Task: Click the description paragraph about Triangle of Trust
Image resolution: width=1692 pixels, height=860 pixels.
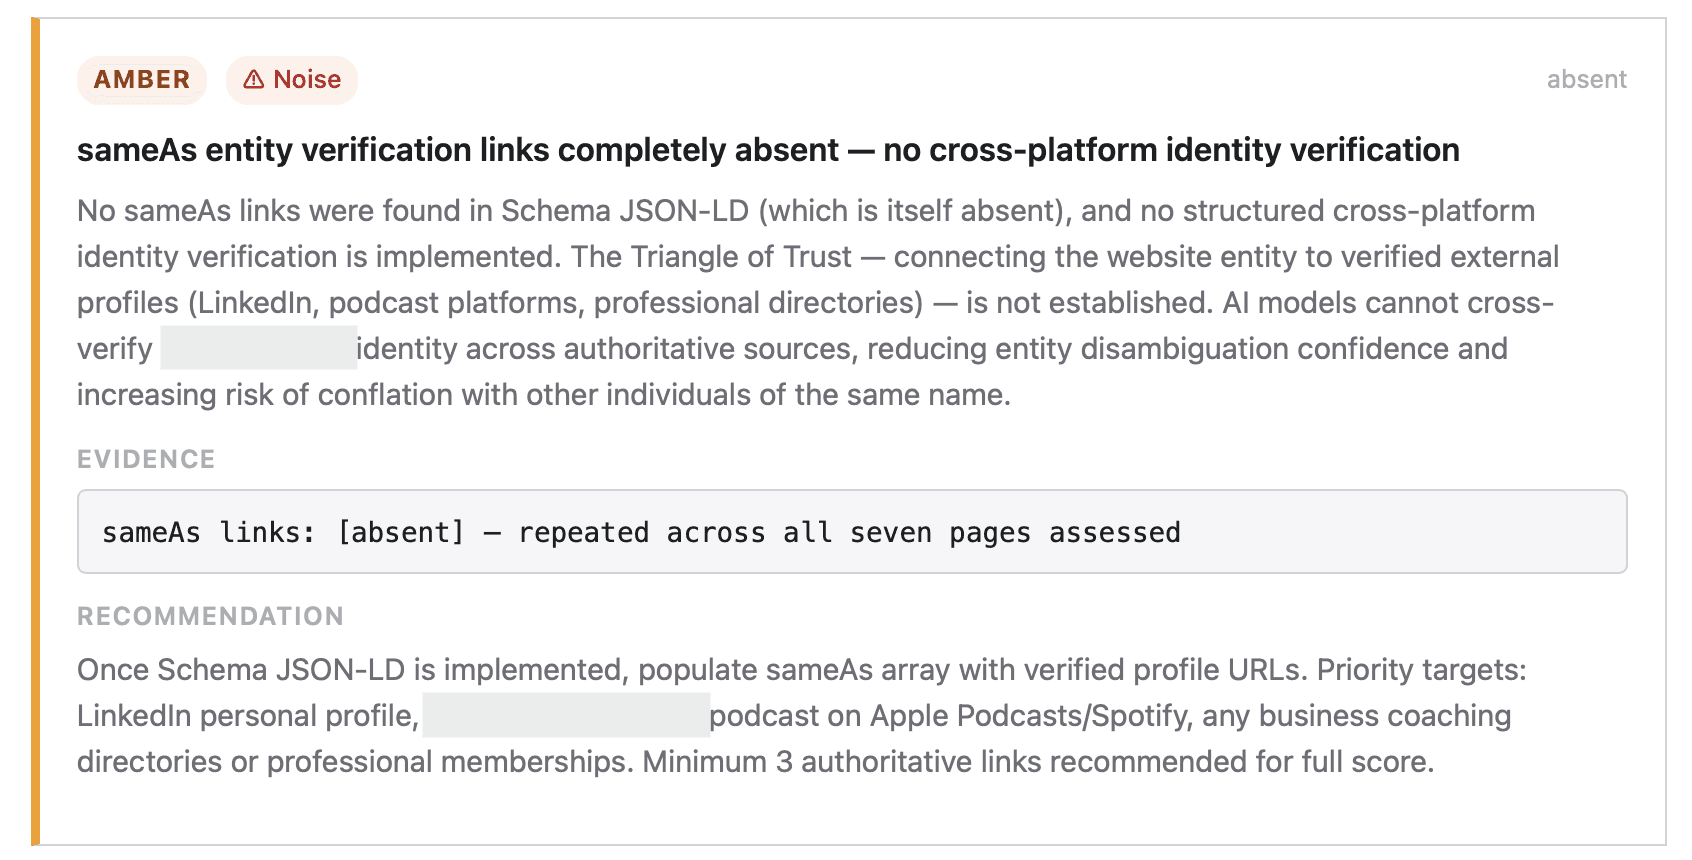Action: tap(818, 303)
